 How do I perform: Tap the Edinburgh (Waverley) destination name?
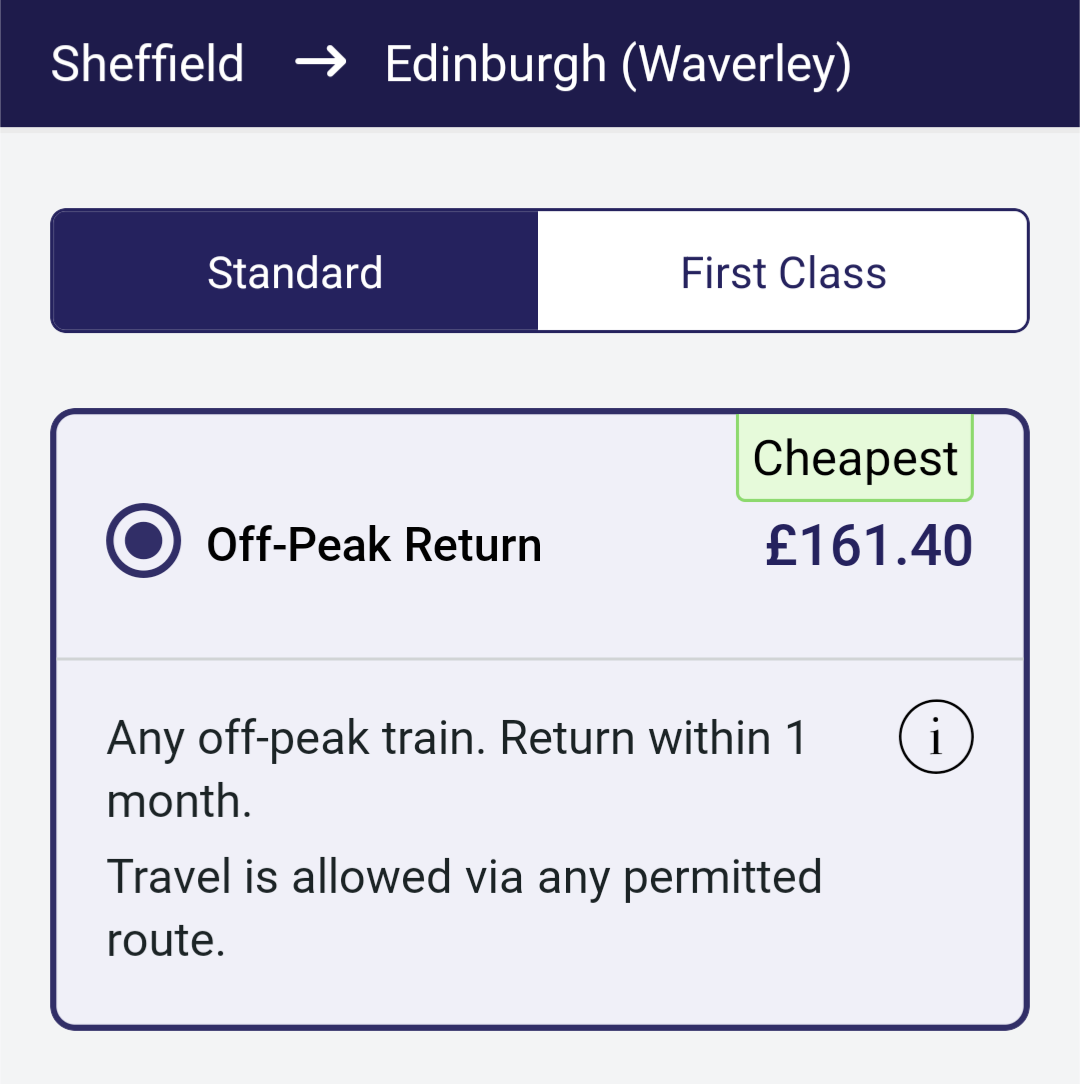618,64
